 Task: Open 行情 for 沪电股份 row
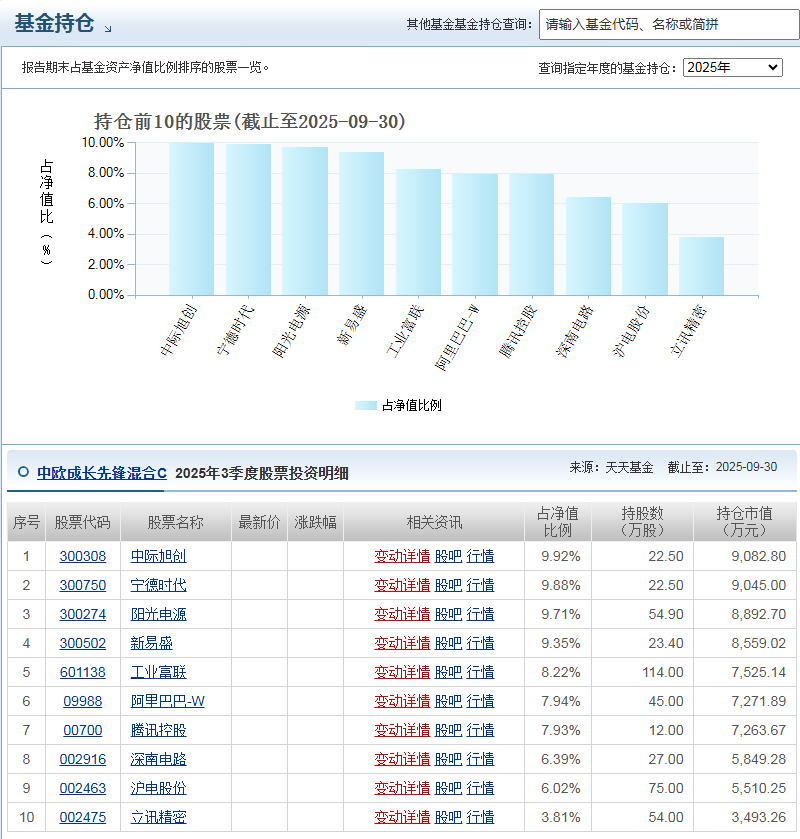(x=480, y=788)
